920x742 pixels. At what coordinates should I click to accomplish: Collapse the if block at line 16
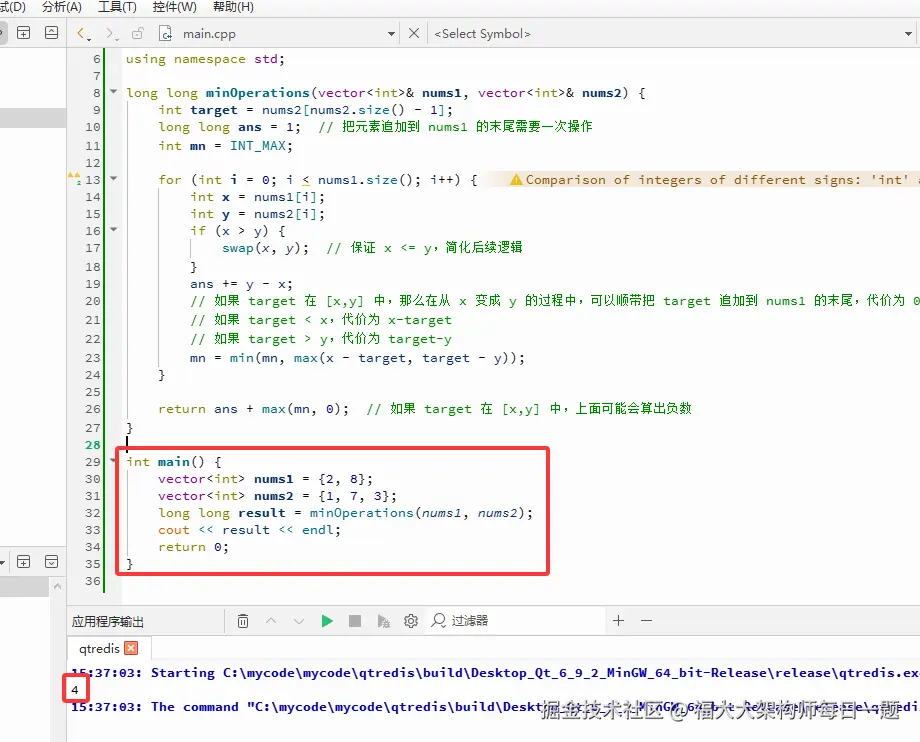pos(114,229)
